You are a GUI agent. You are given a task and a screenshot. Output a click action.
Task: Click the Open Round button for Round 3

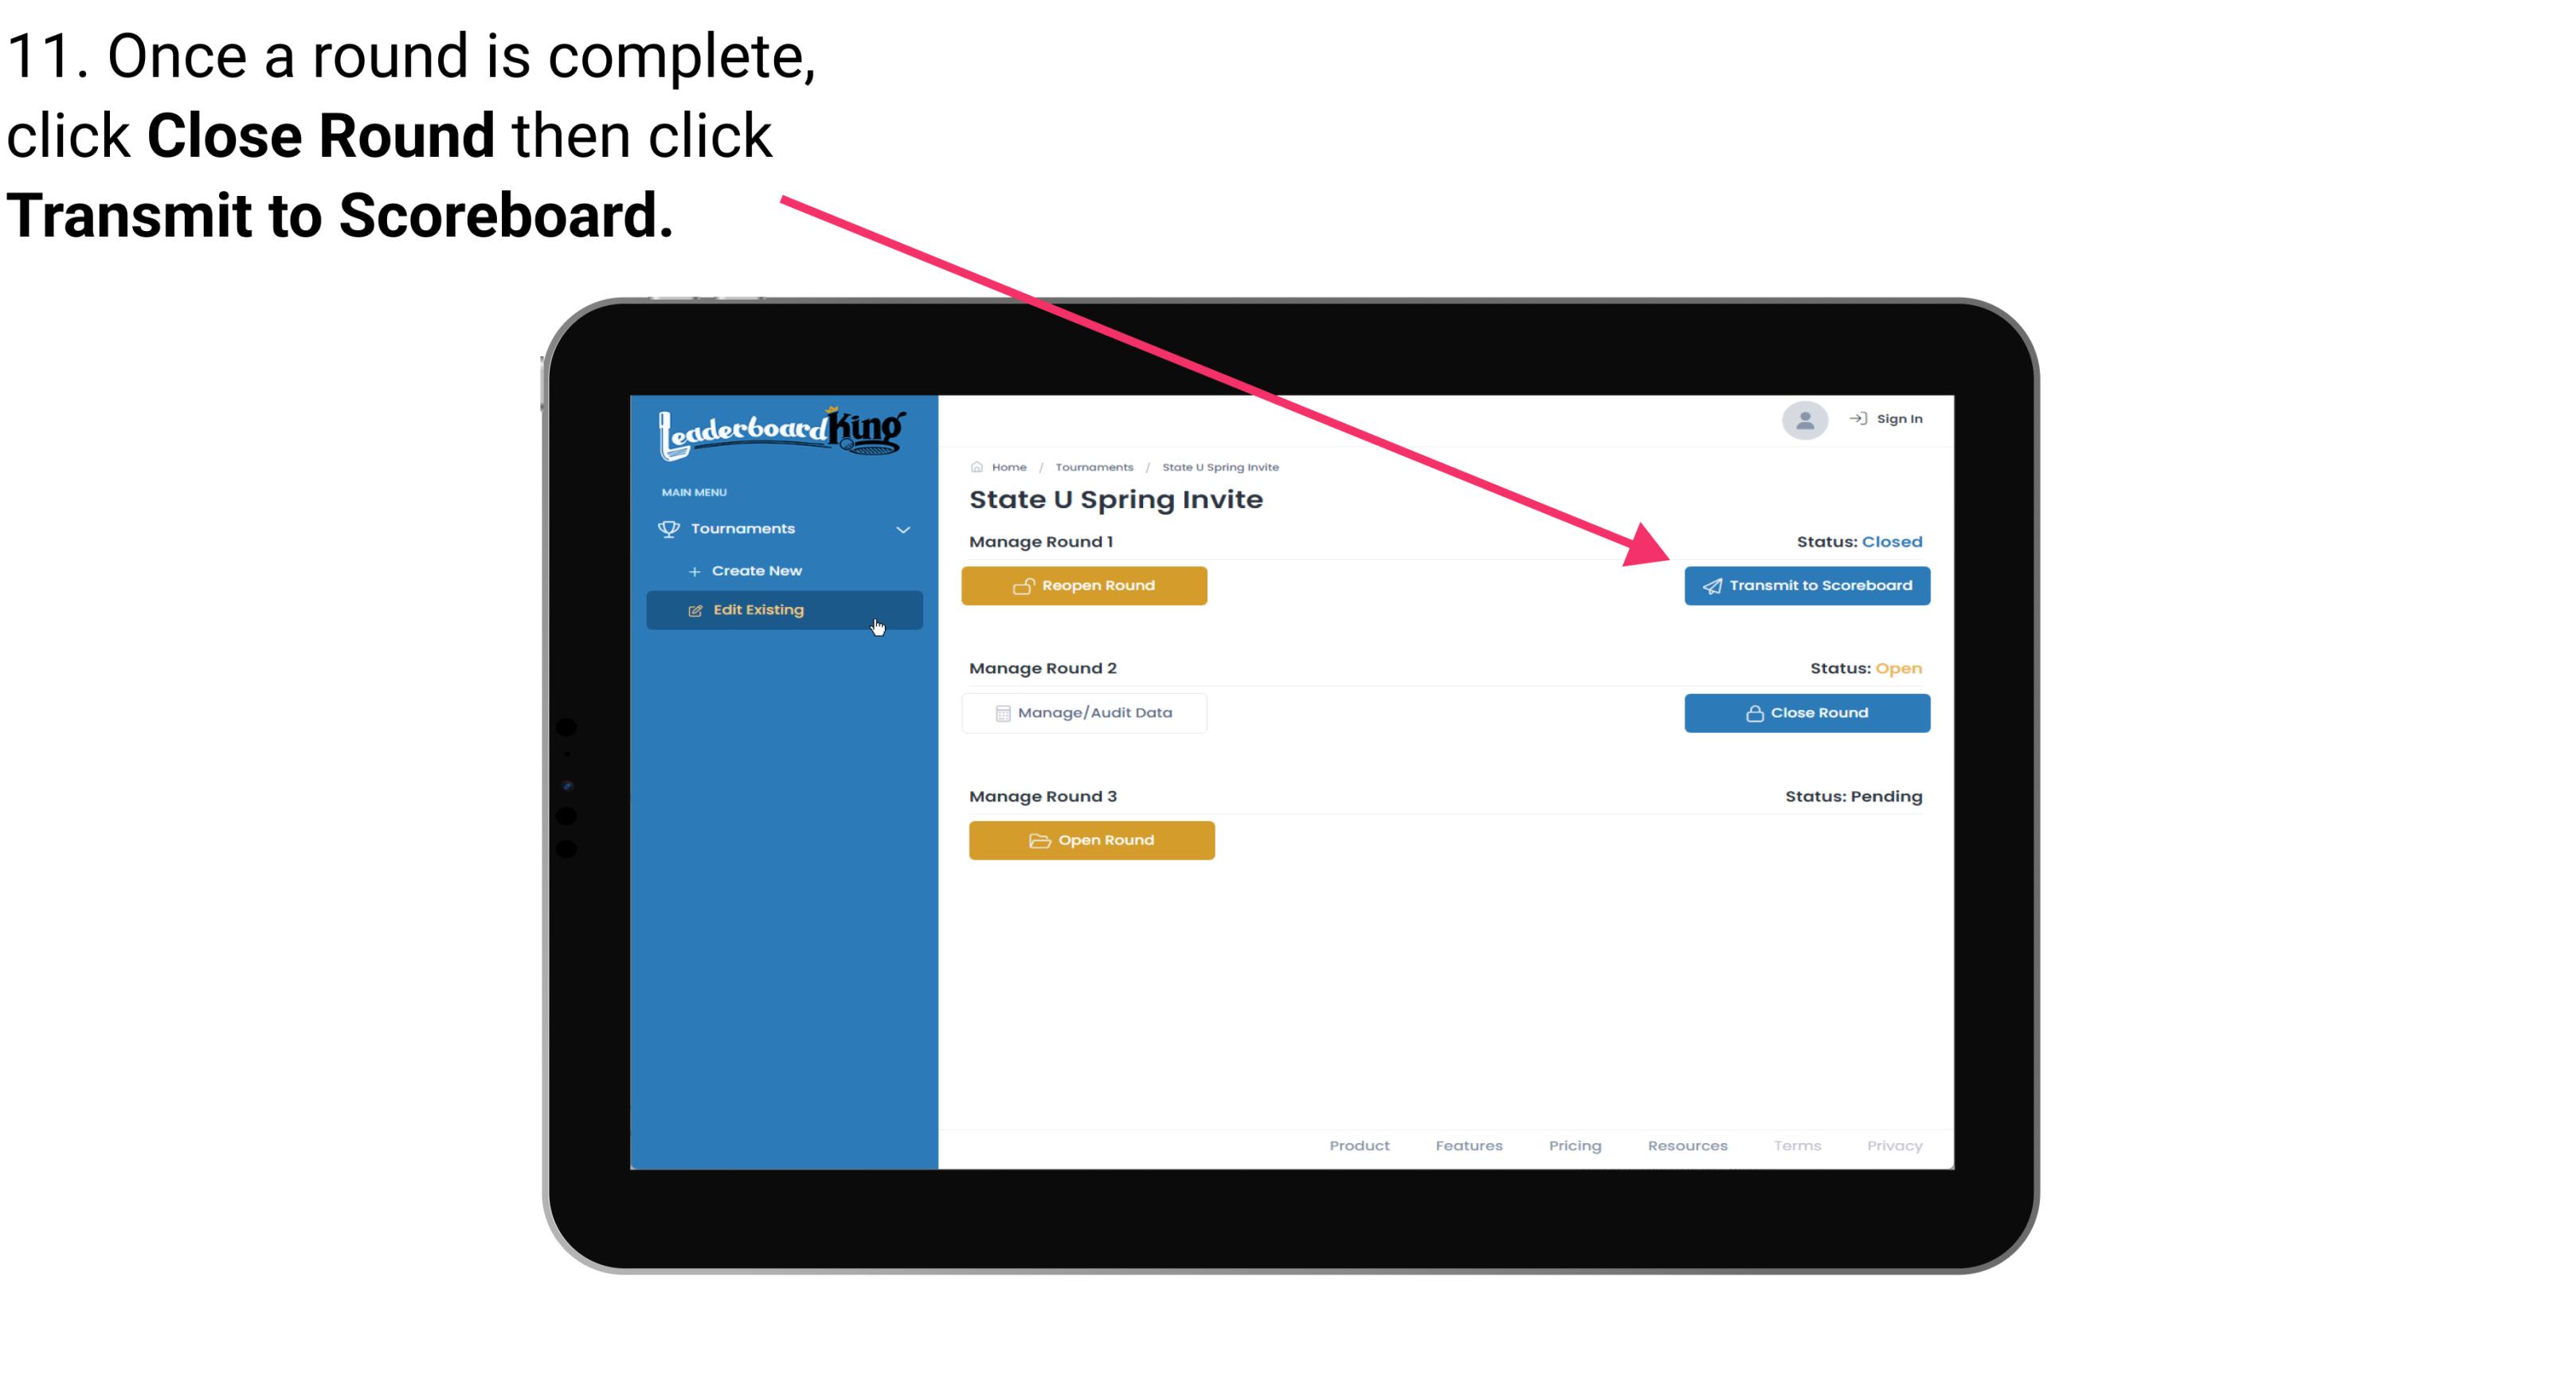click(1092, 838)
